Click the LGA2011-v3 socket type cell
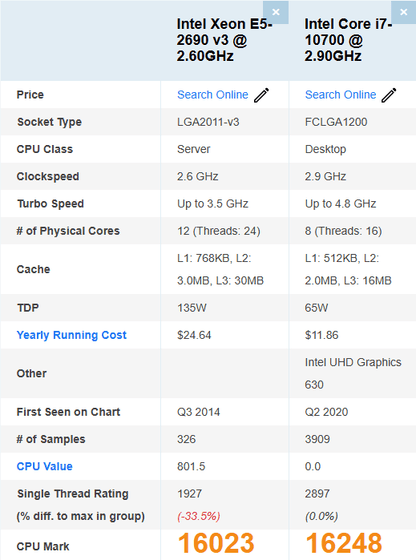 208,122
